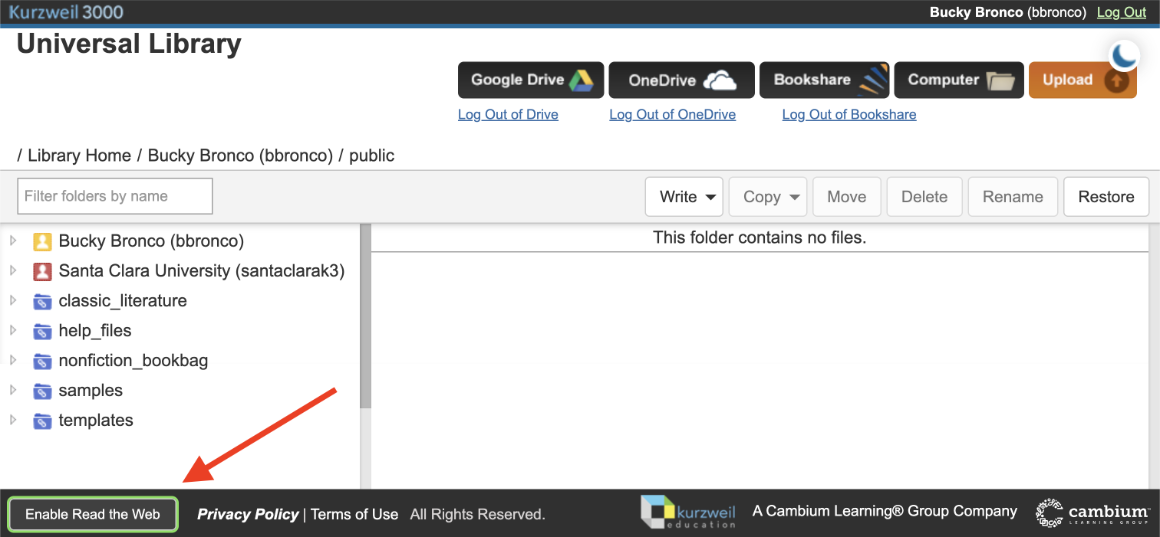The width and height of the screenshot is (1160, 537).
Task: Expand nonfiction_bookbag folder arrow
Action: (13, 360)
